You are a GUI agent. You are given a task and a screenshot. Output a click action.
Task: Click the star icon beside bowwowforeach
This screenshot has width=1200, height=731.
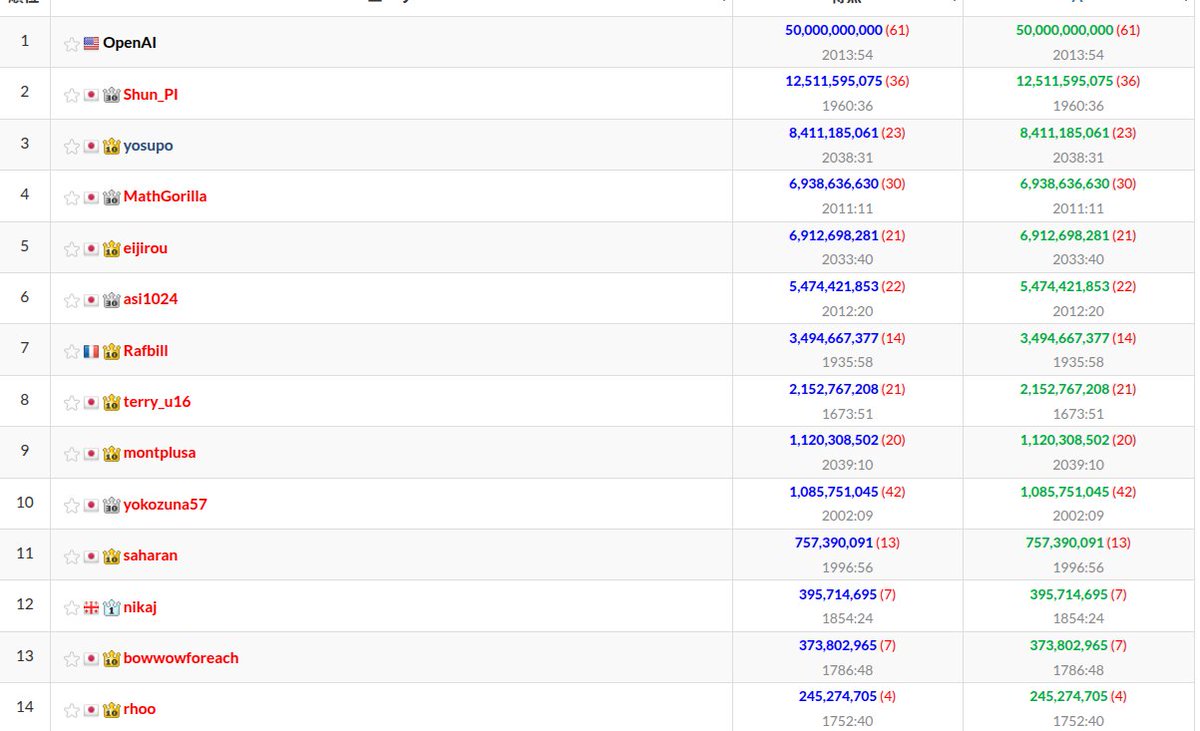pyautogui.click(x=71, y=659)
